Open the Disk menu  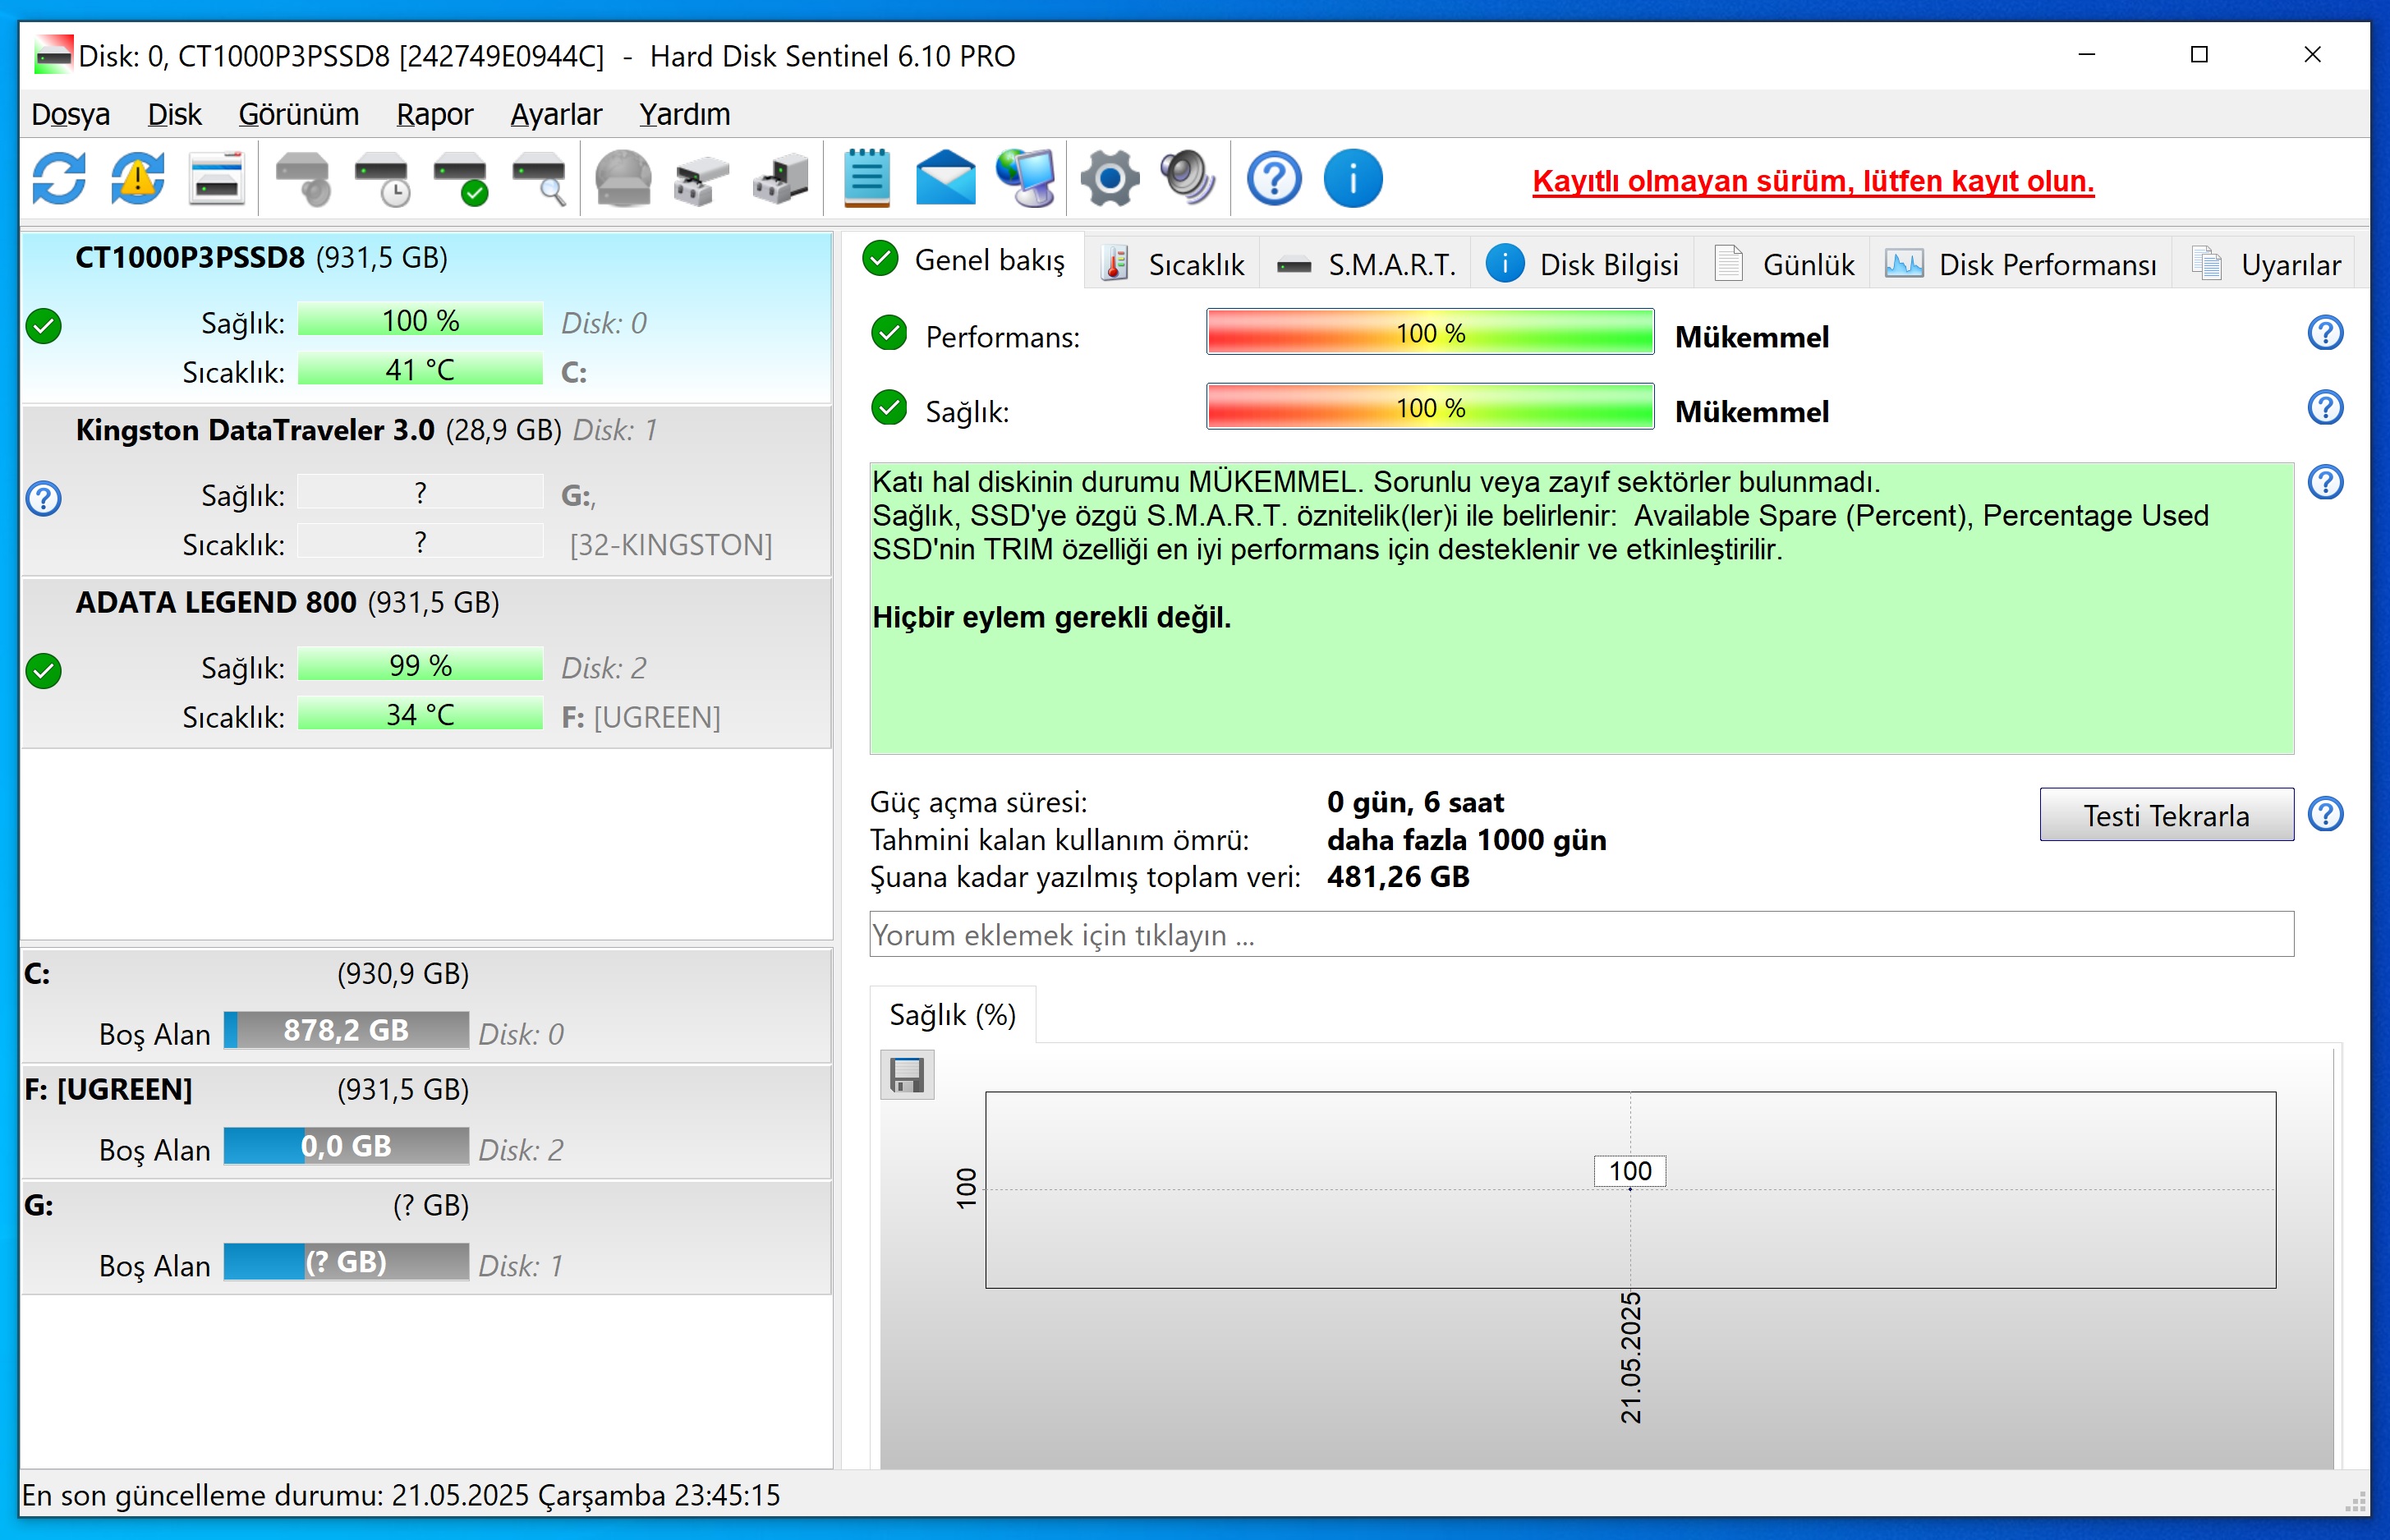[x=174, y=114]
